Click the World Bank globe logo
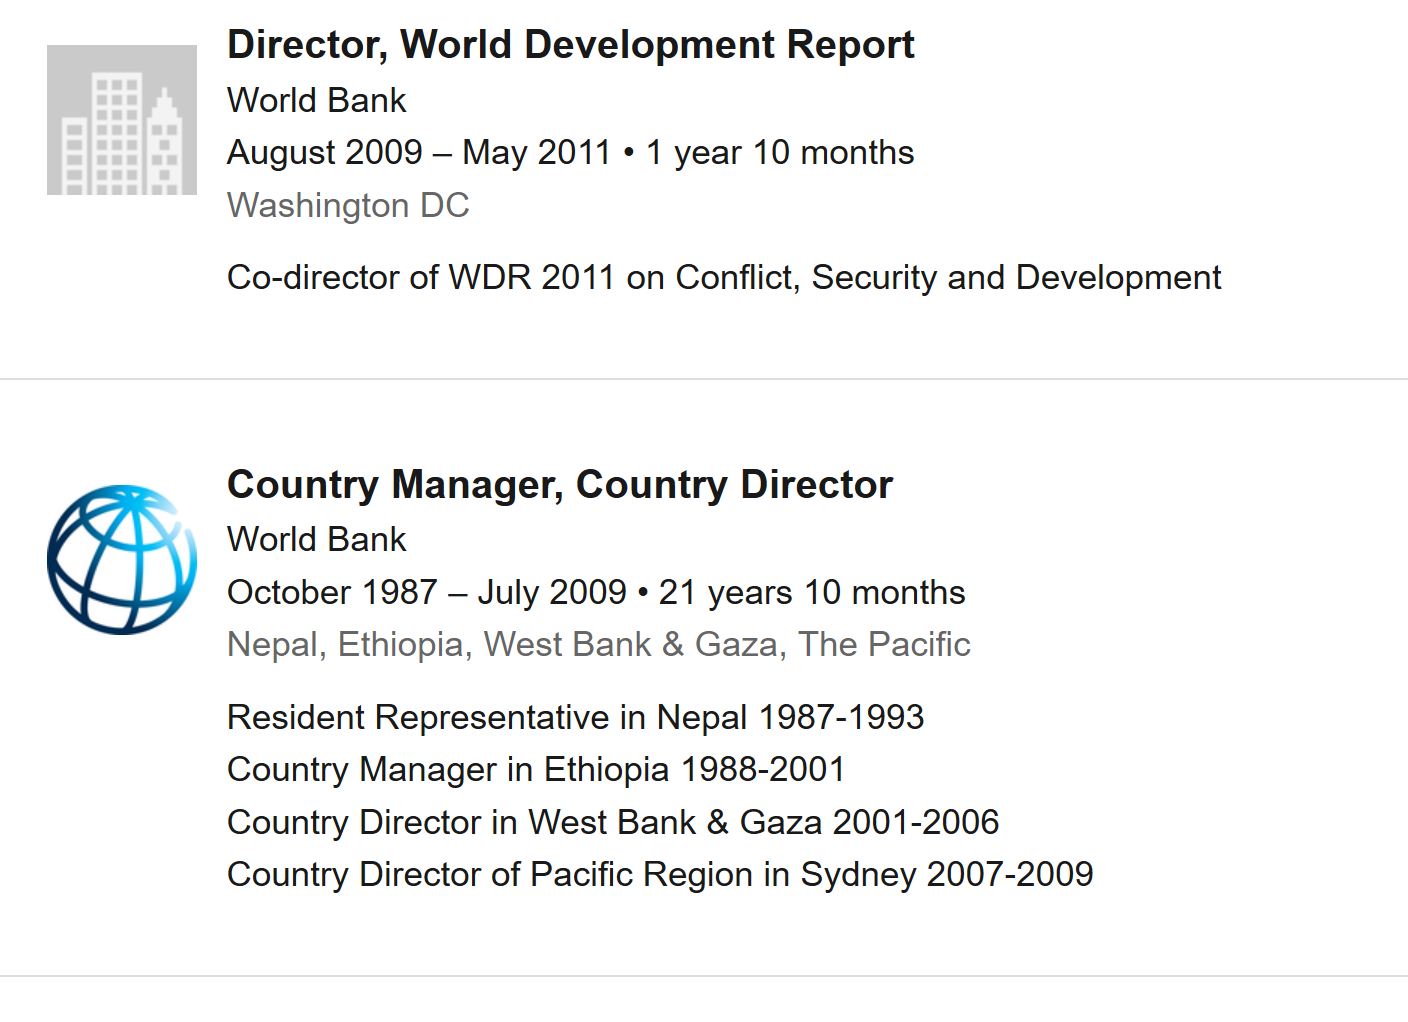1408x1022 pixels. coord(122,560)
